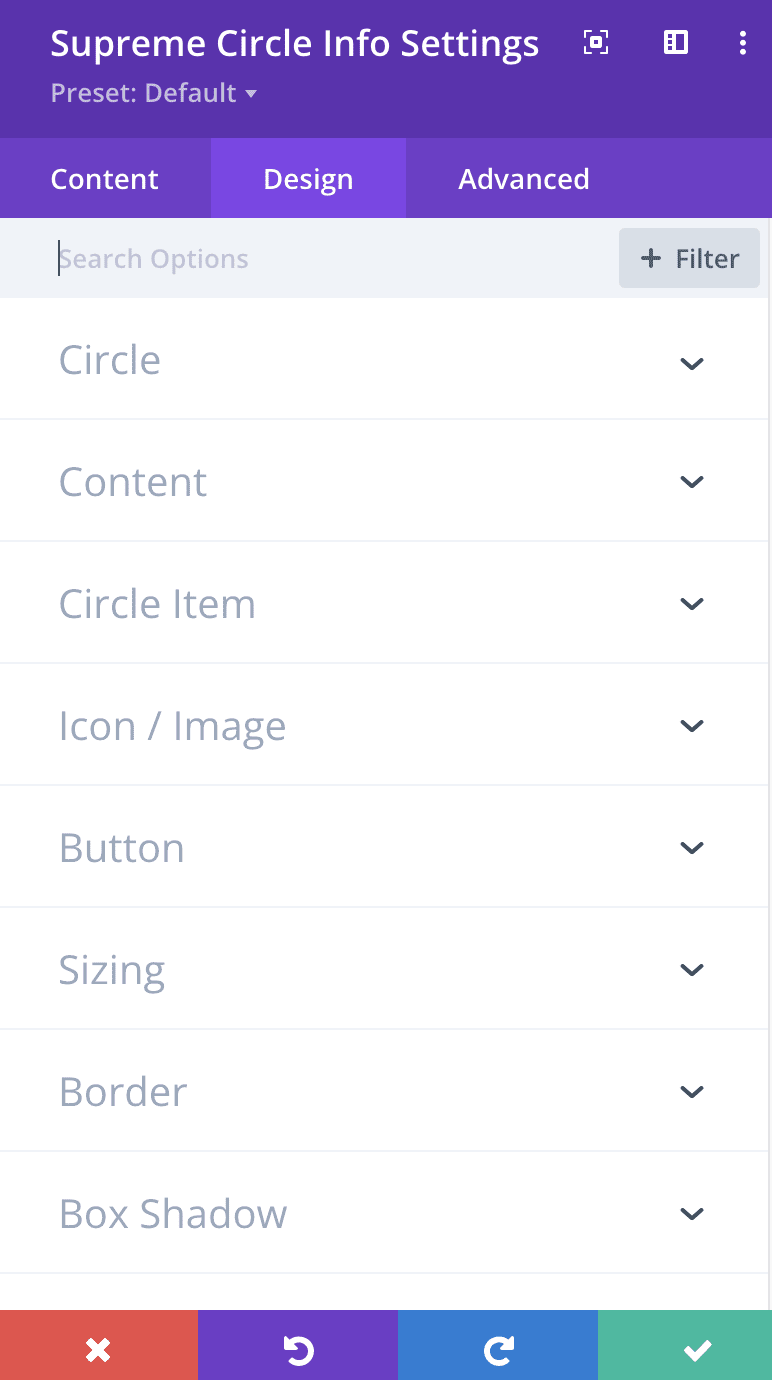The width and height of the screenshot is (772, 1380).
Task: Open the Button settings group
Action: click(691, 847)
